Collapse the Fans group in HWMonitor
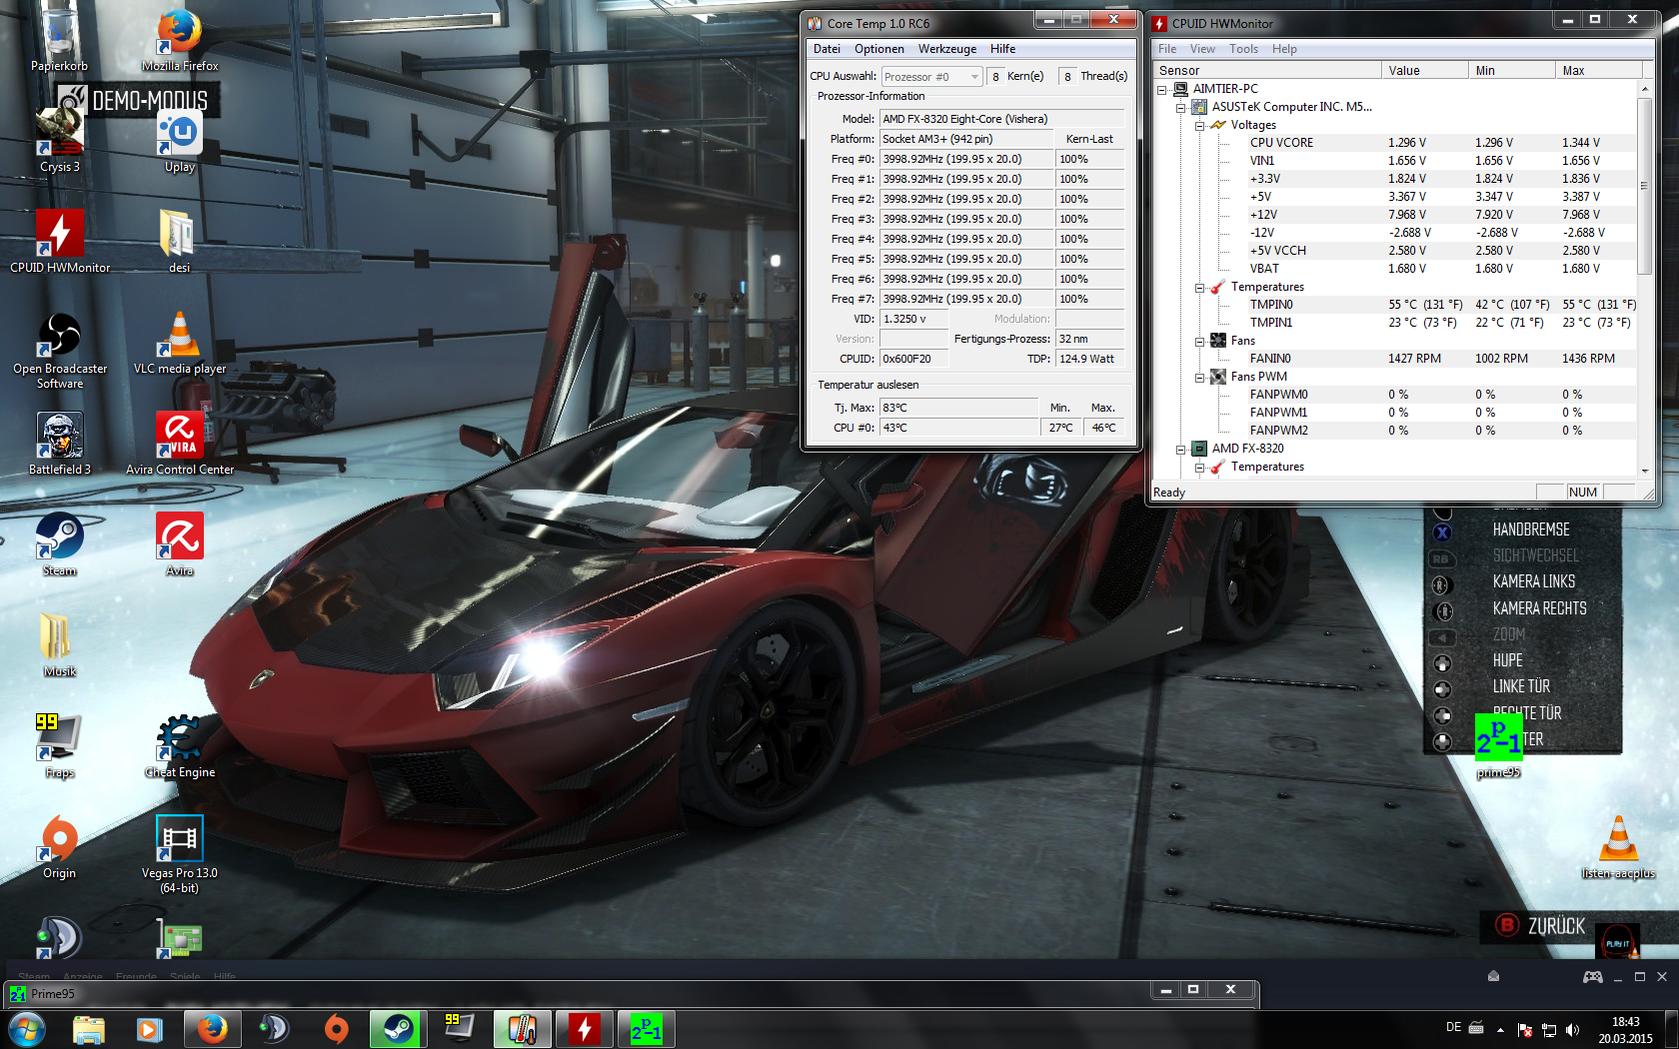 (1199, 341)
